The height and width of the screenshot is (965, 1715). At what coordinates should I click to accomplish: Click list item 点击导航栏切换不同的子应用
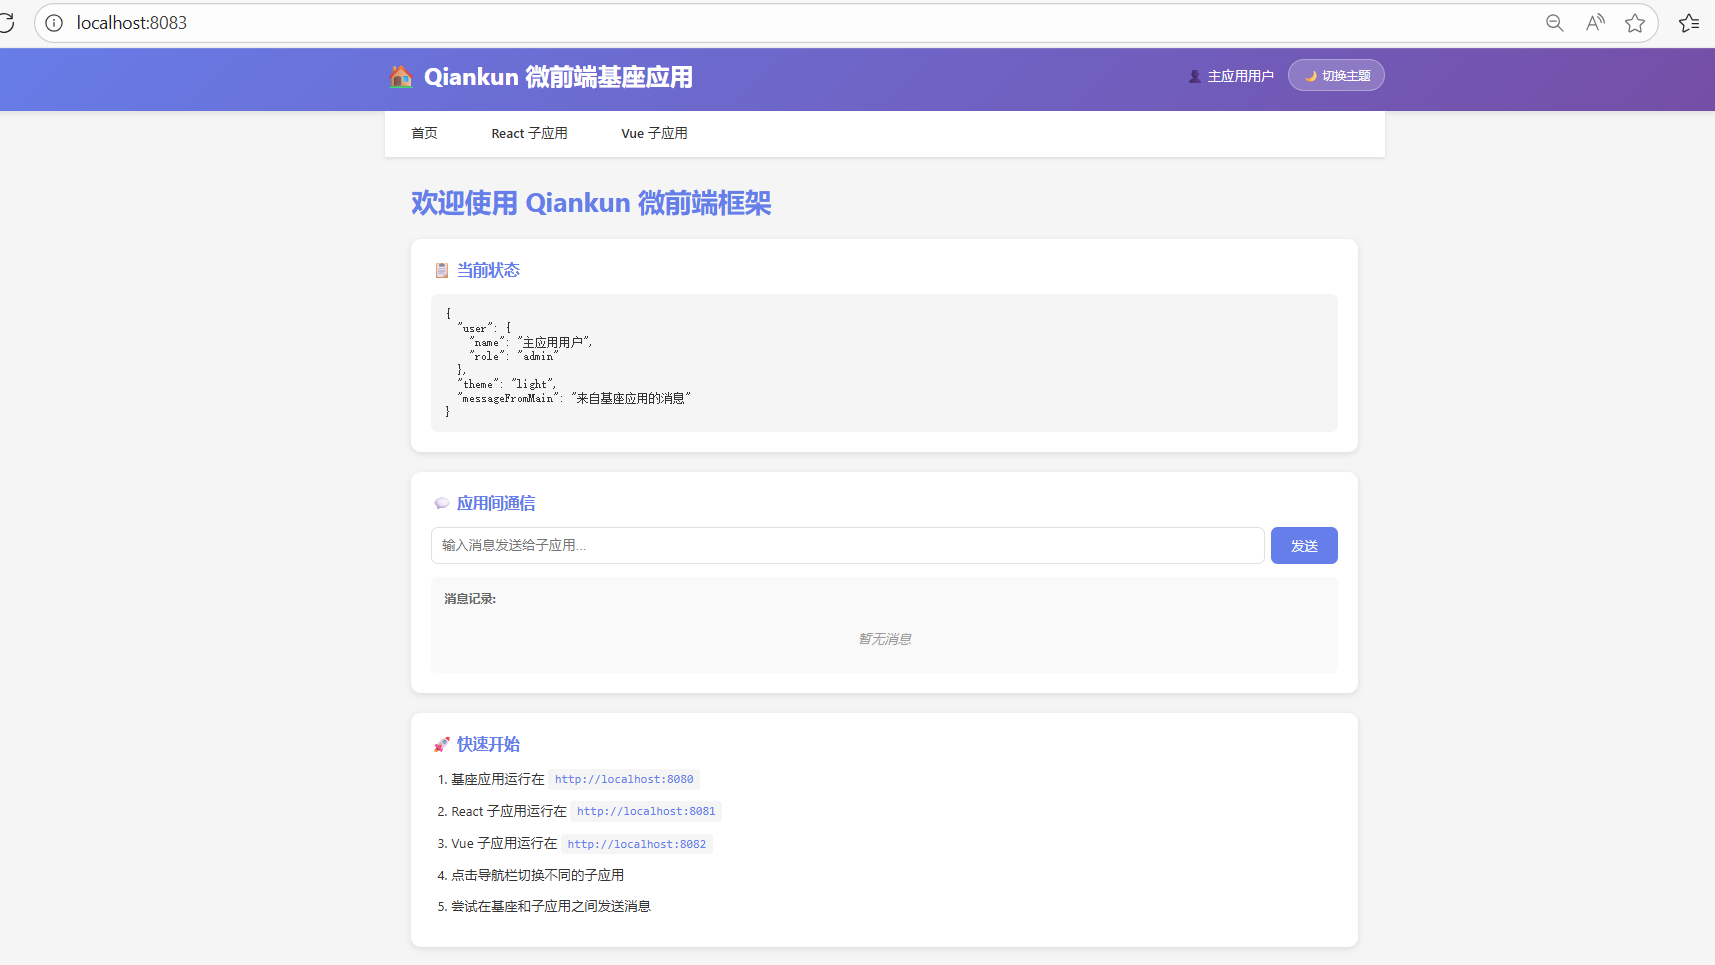[537, 875]
